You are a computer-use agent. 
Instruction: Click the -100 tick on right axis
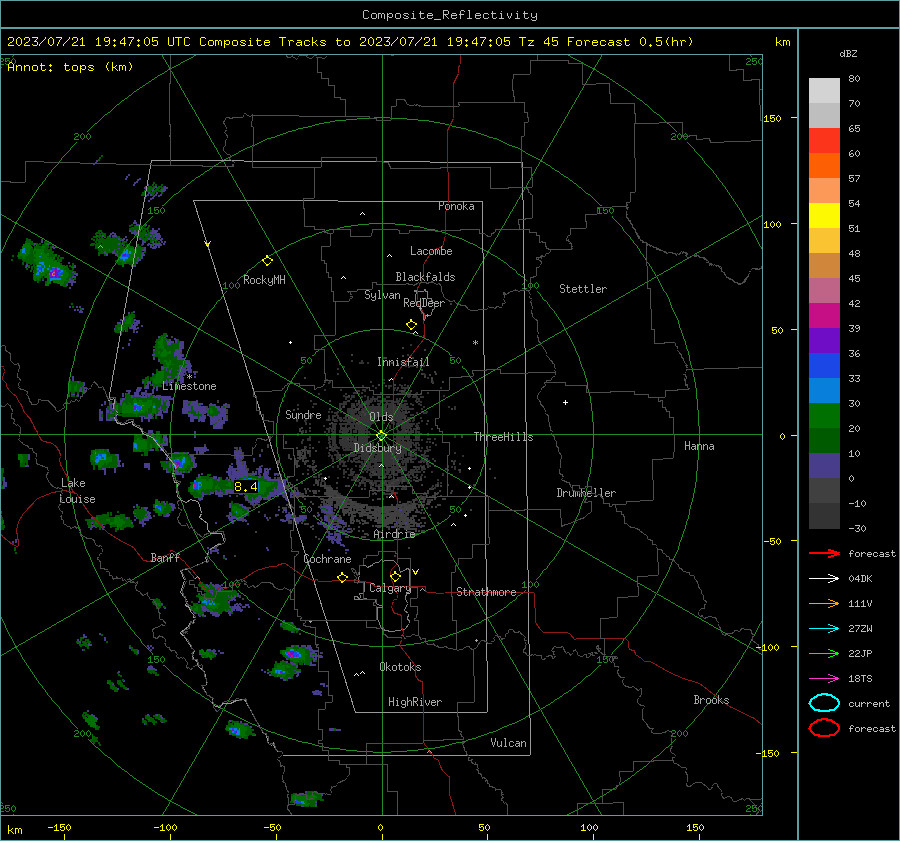click(x=767, y=647)
